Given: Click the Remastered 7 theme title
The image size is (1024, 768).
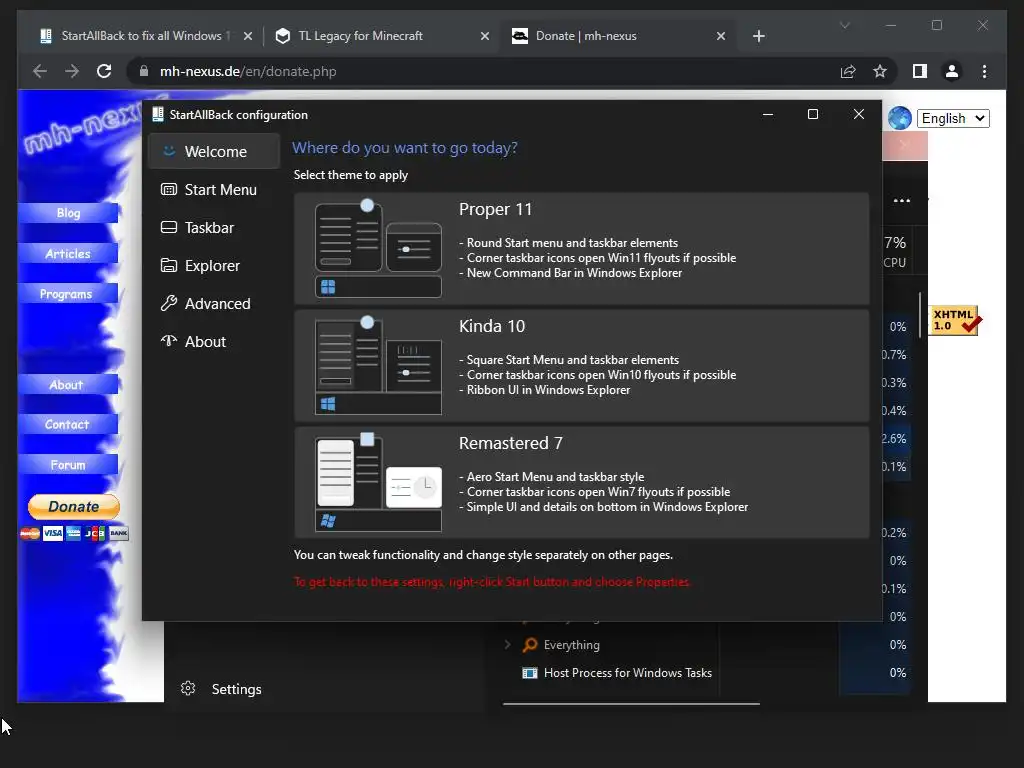Looking at the screenshot, I should click(x=511, y=443).
